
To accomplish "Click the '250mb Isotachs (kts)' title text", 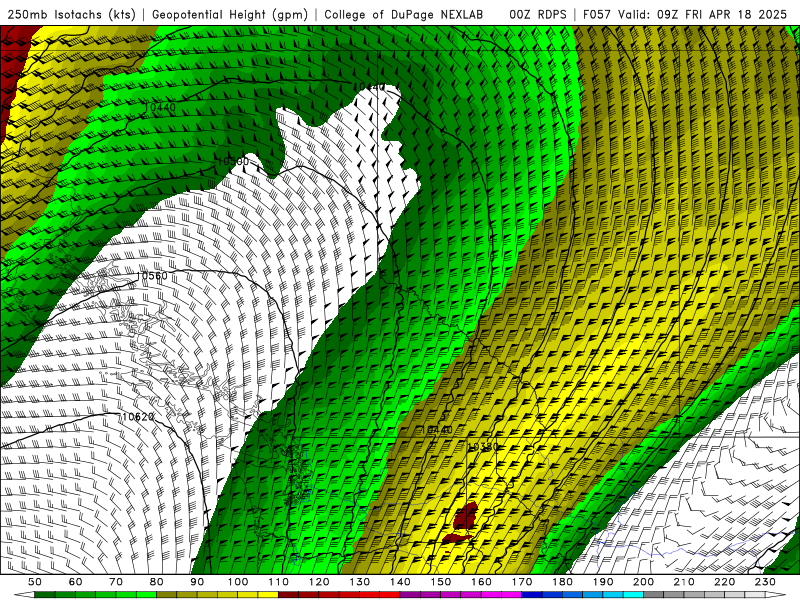I will [71, 14].
